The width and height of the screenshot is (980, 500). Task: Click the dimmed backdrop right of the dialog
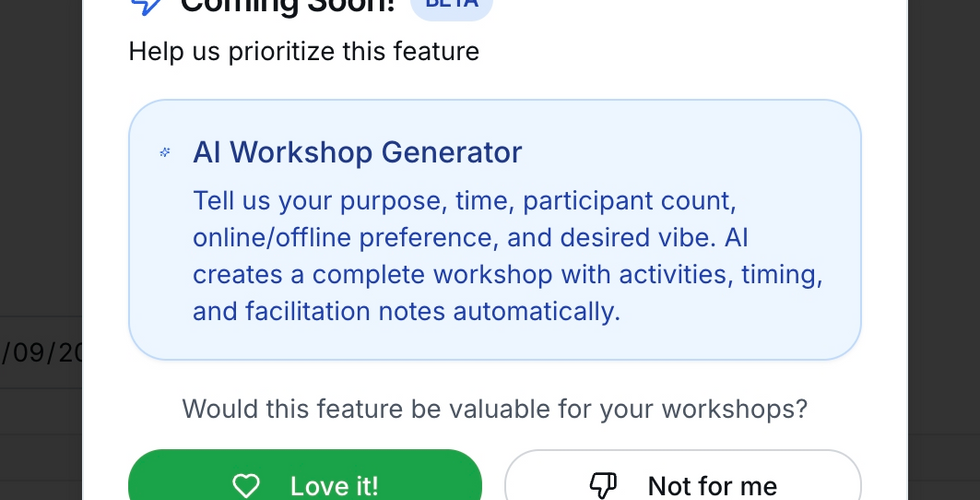coord(944,250)
